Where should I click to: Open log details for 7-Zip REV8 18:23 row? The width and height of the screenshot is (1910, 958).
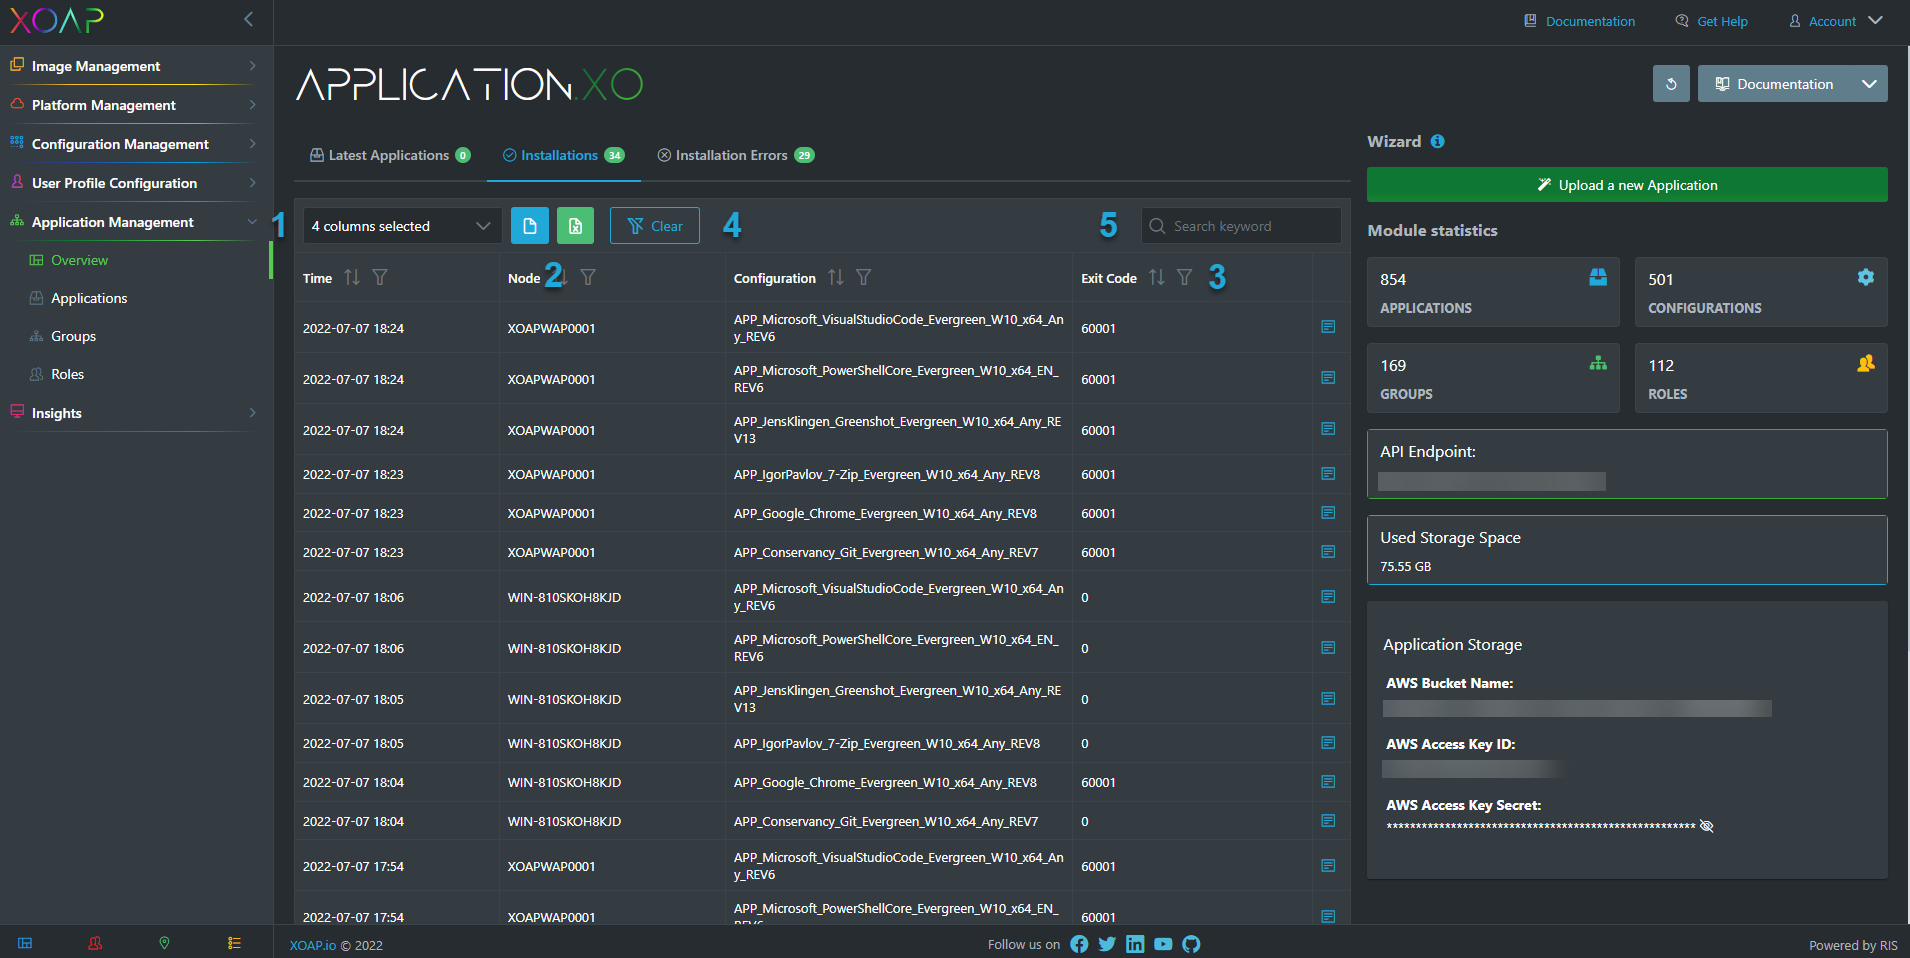(1328, 474)
